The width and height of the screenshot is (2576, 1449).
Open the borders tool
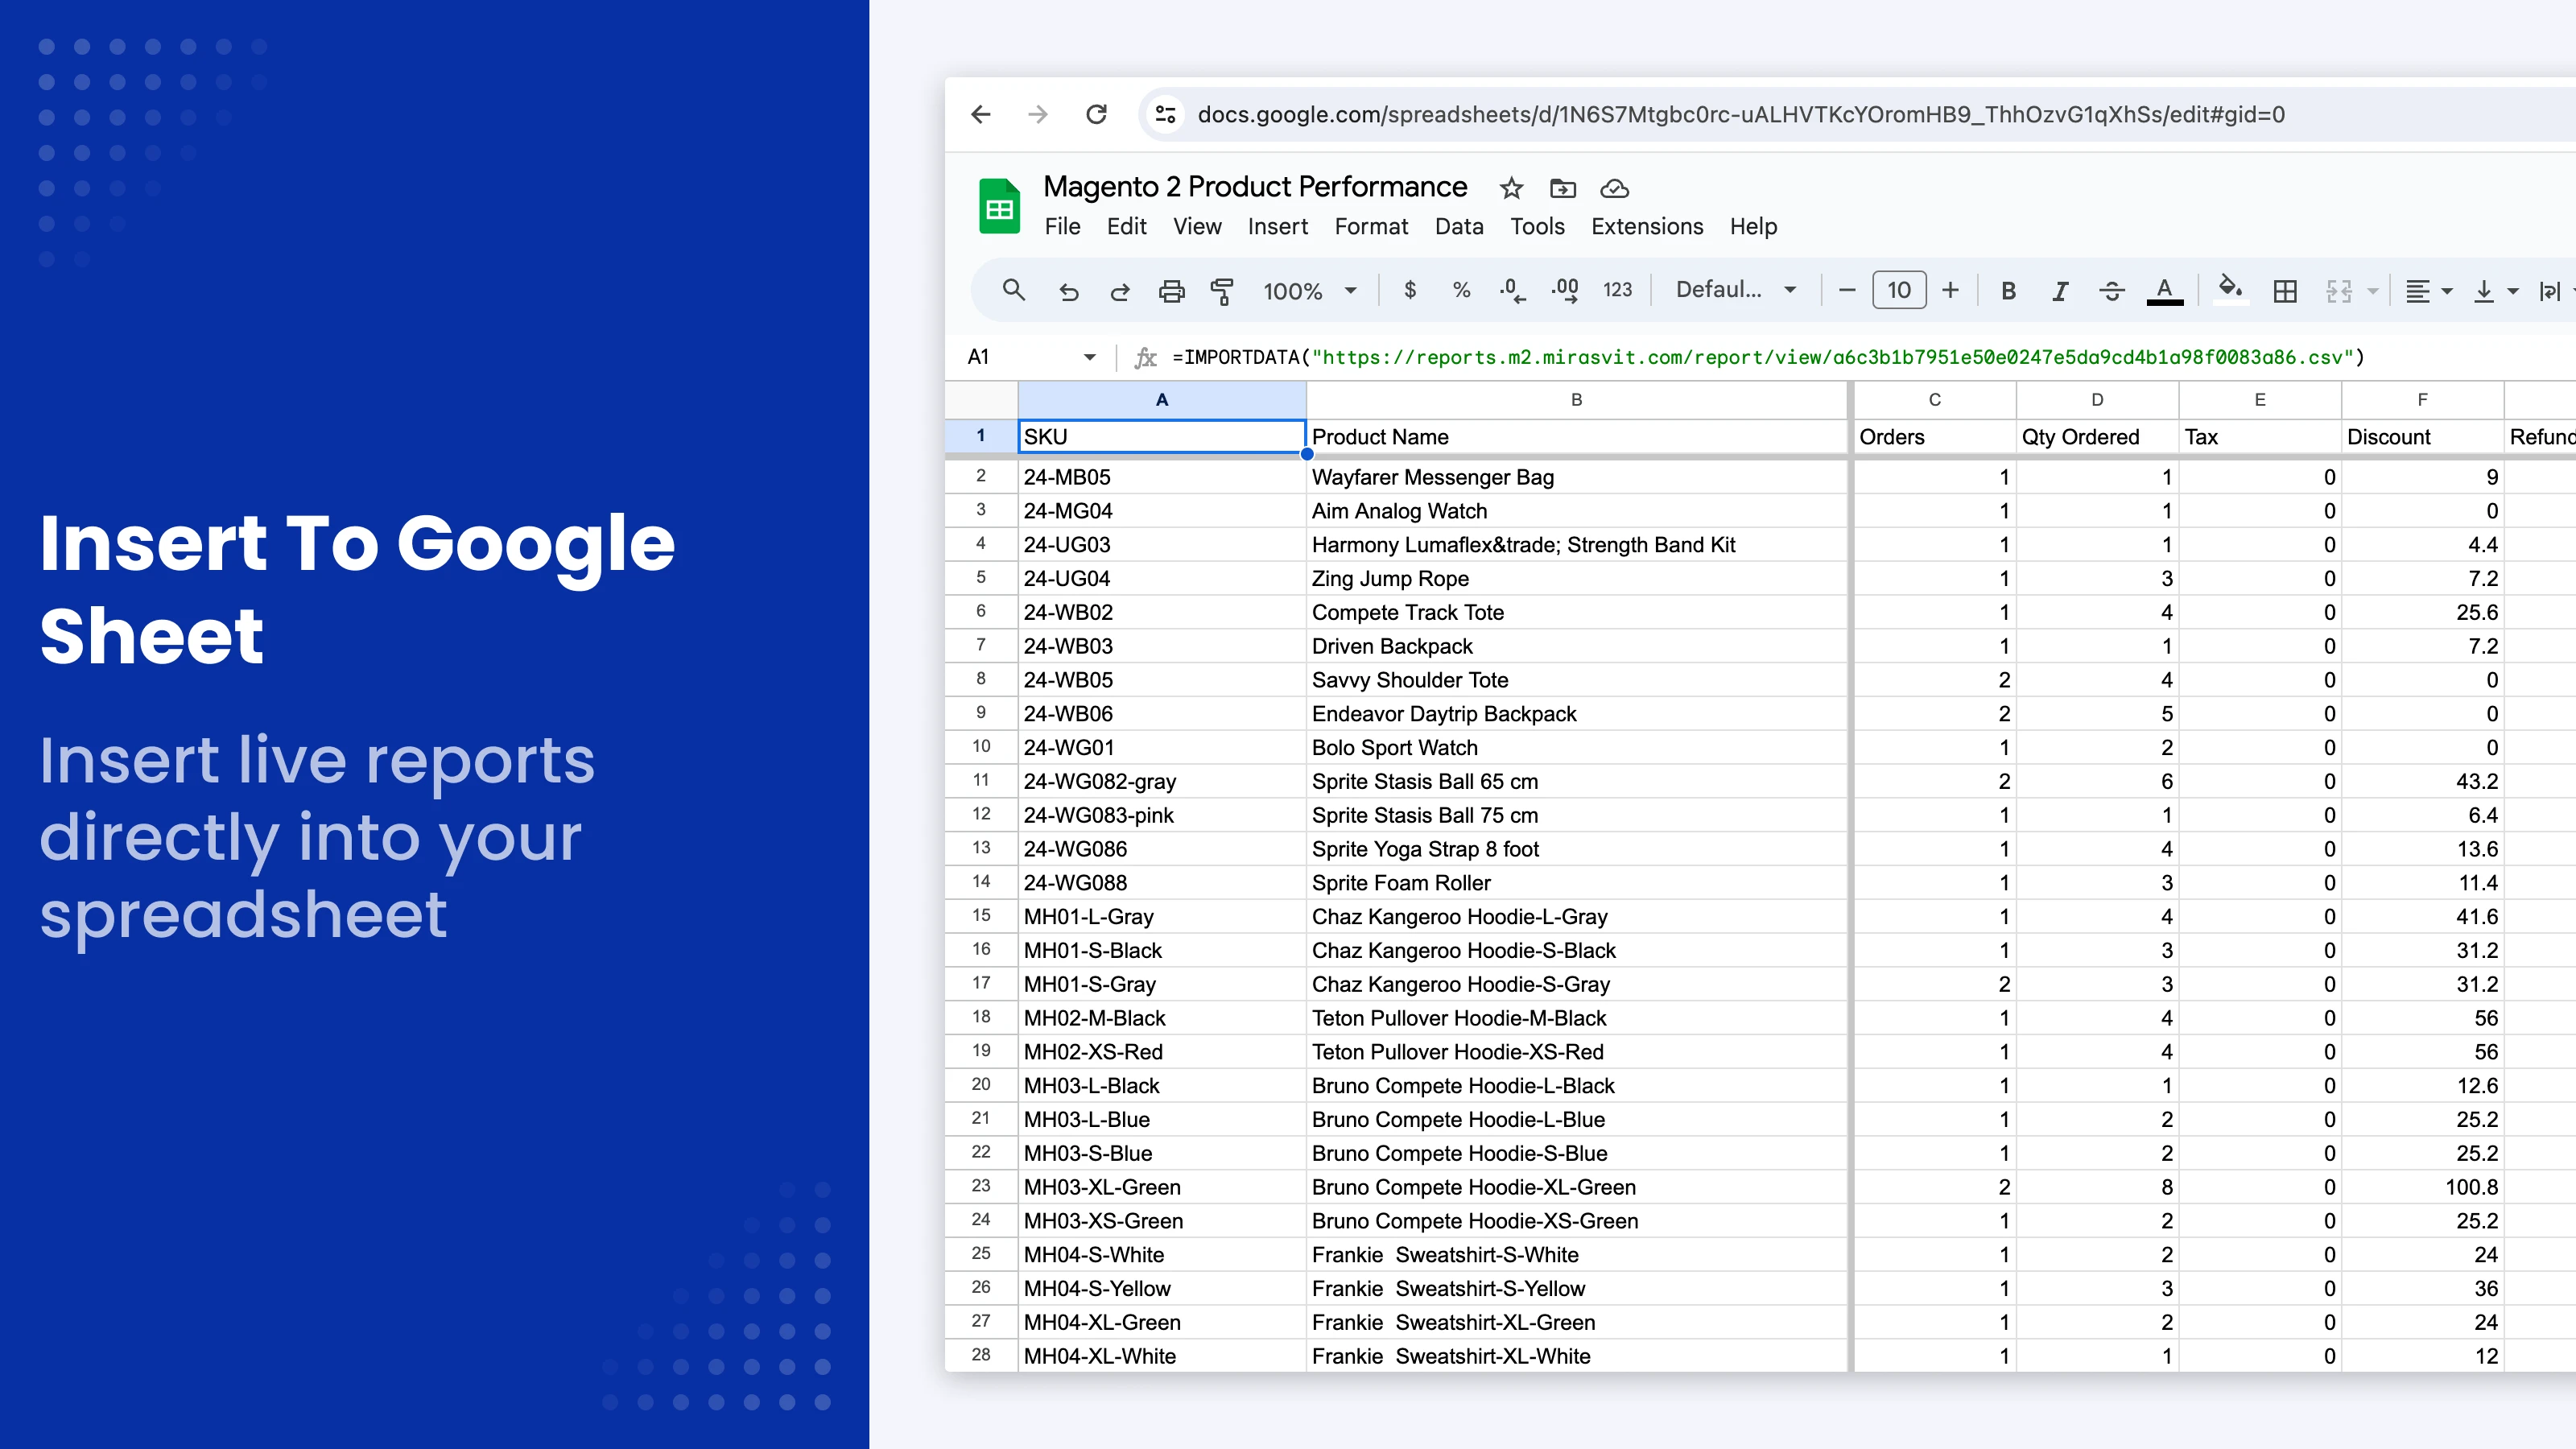point(2285,291)
